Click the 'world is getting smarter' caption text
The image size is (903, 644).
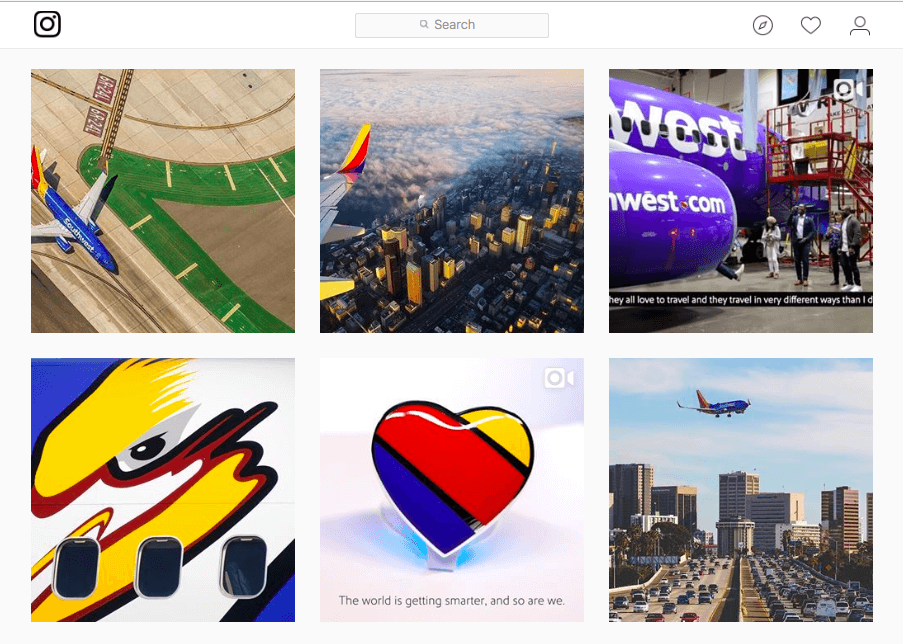[x=452, y=600]
